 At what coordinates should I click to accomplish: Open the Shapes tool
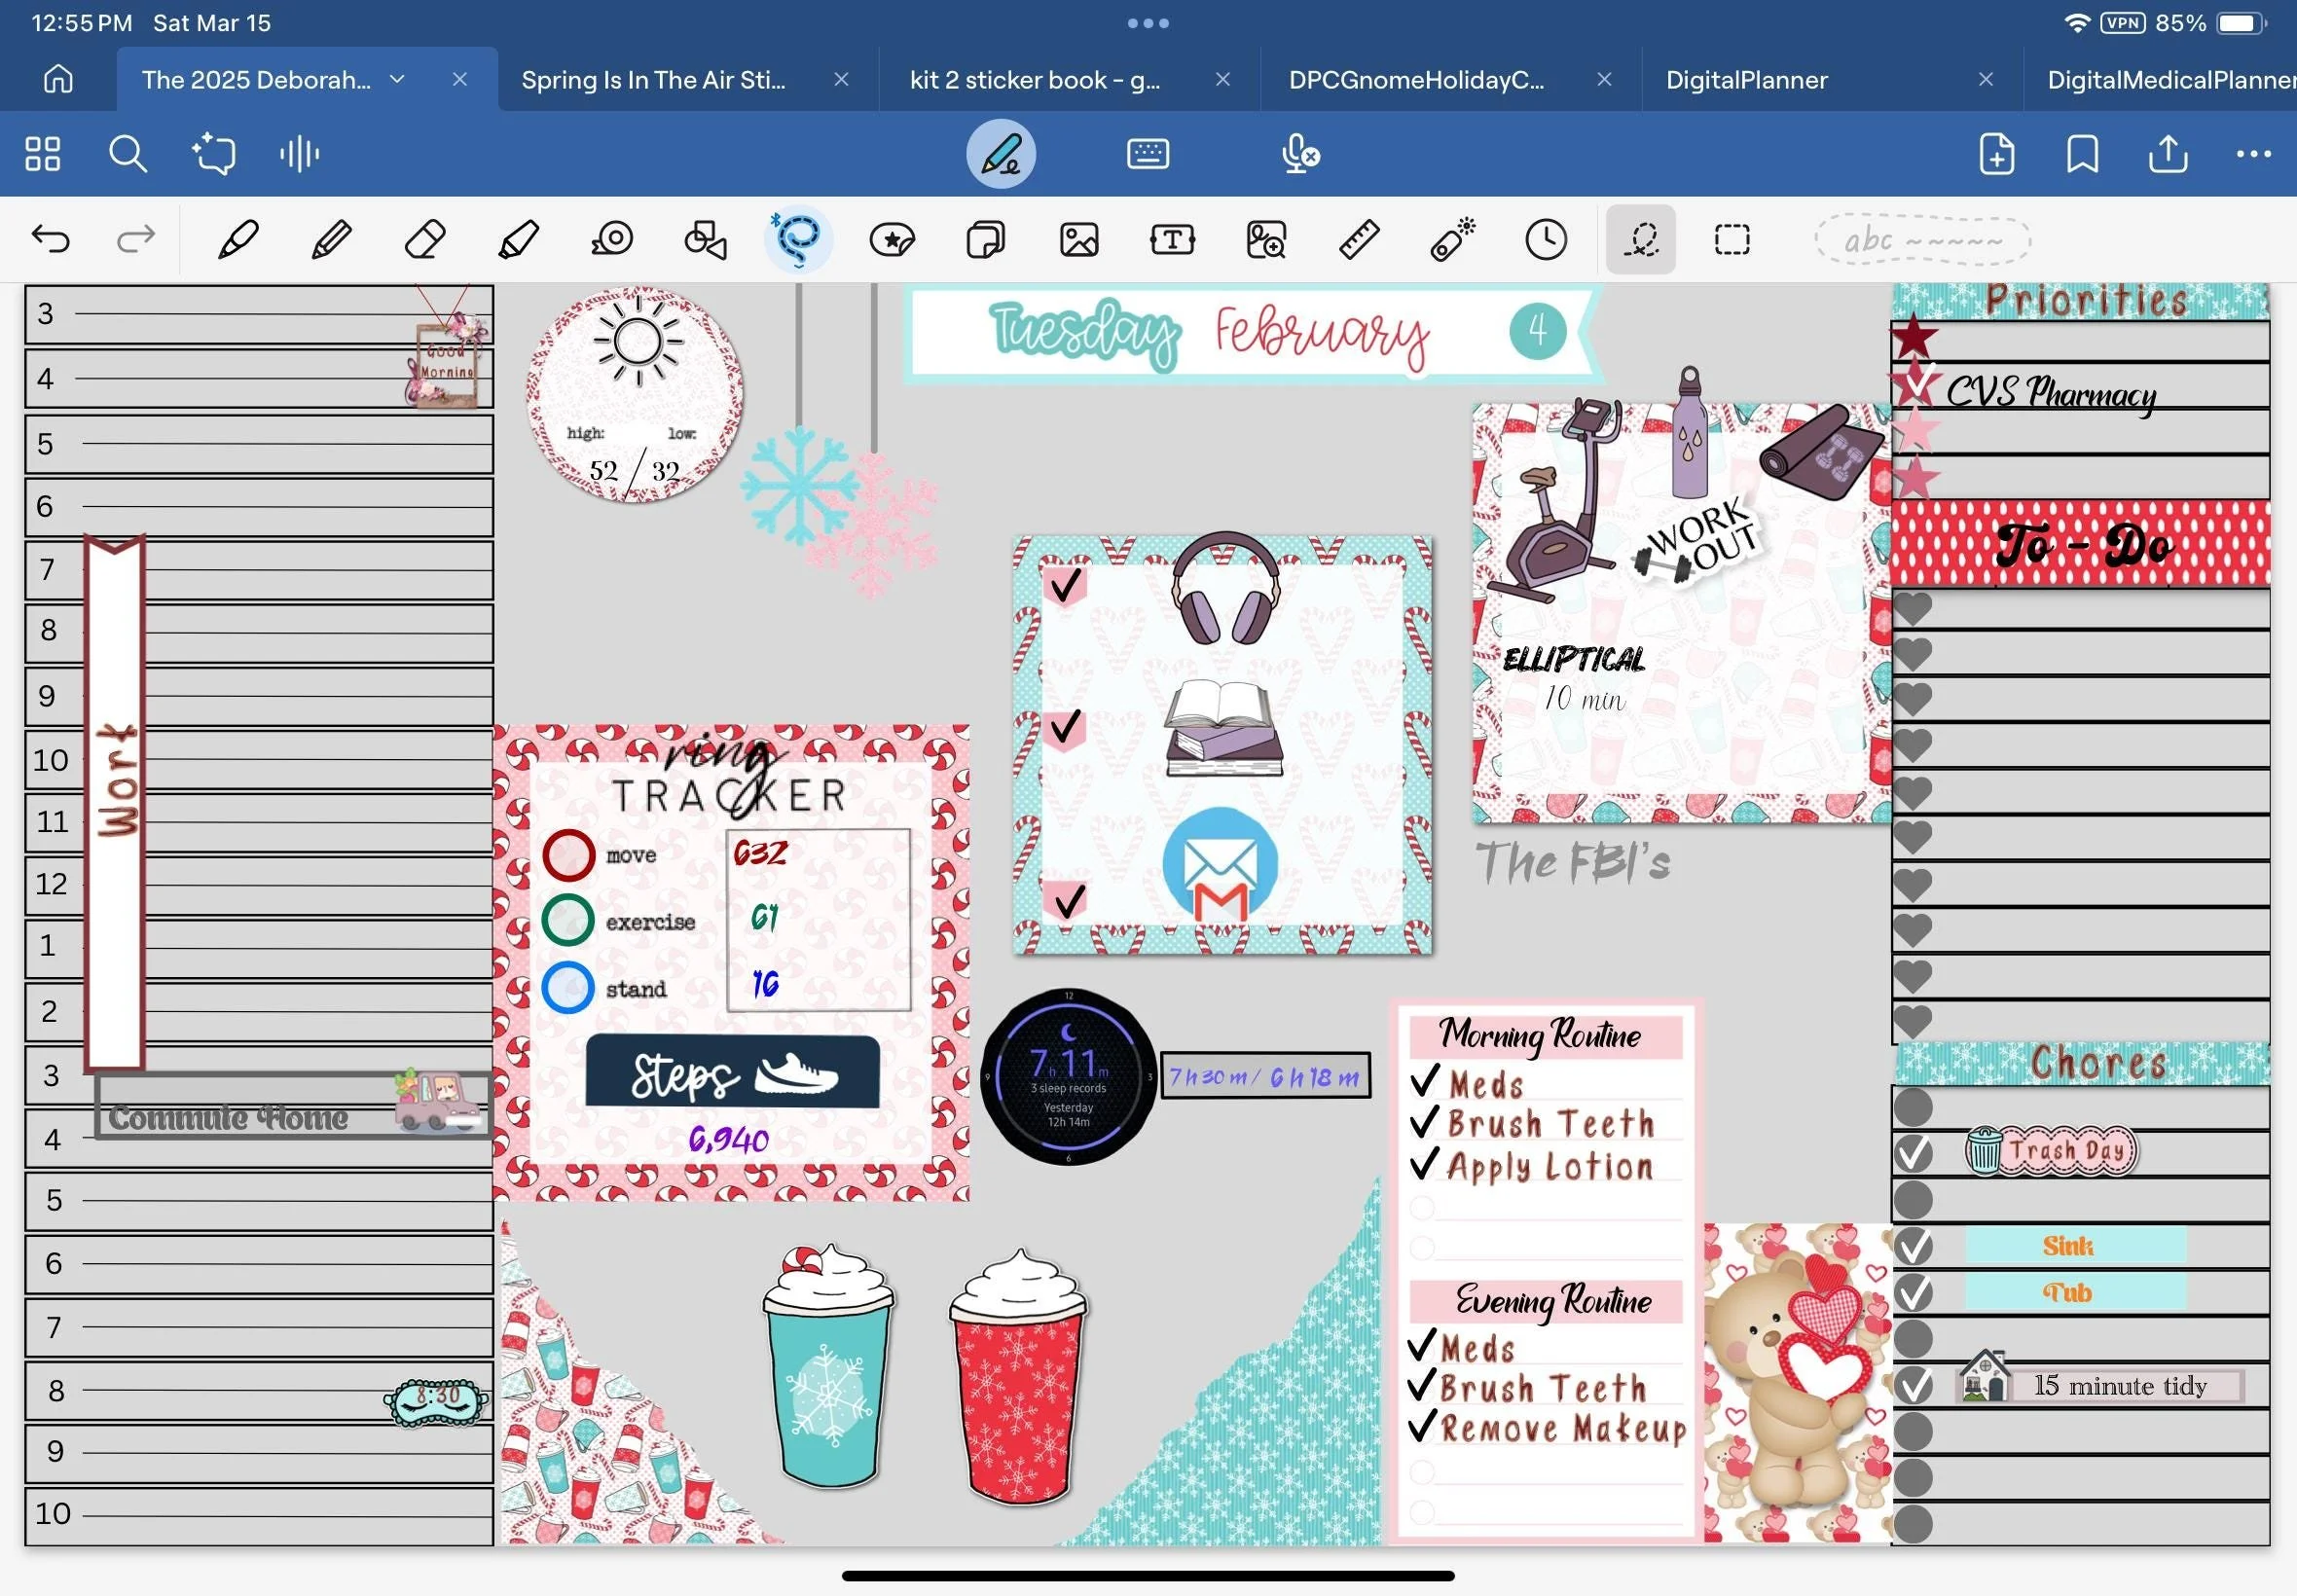[x=705, y=239]
